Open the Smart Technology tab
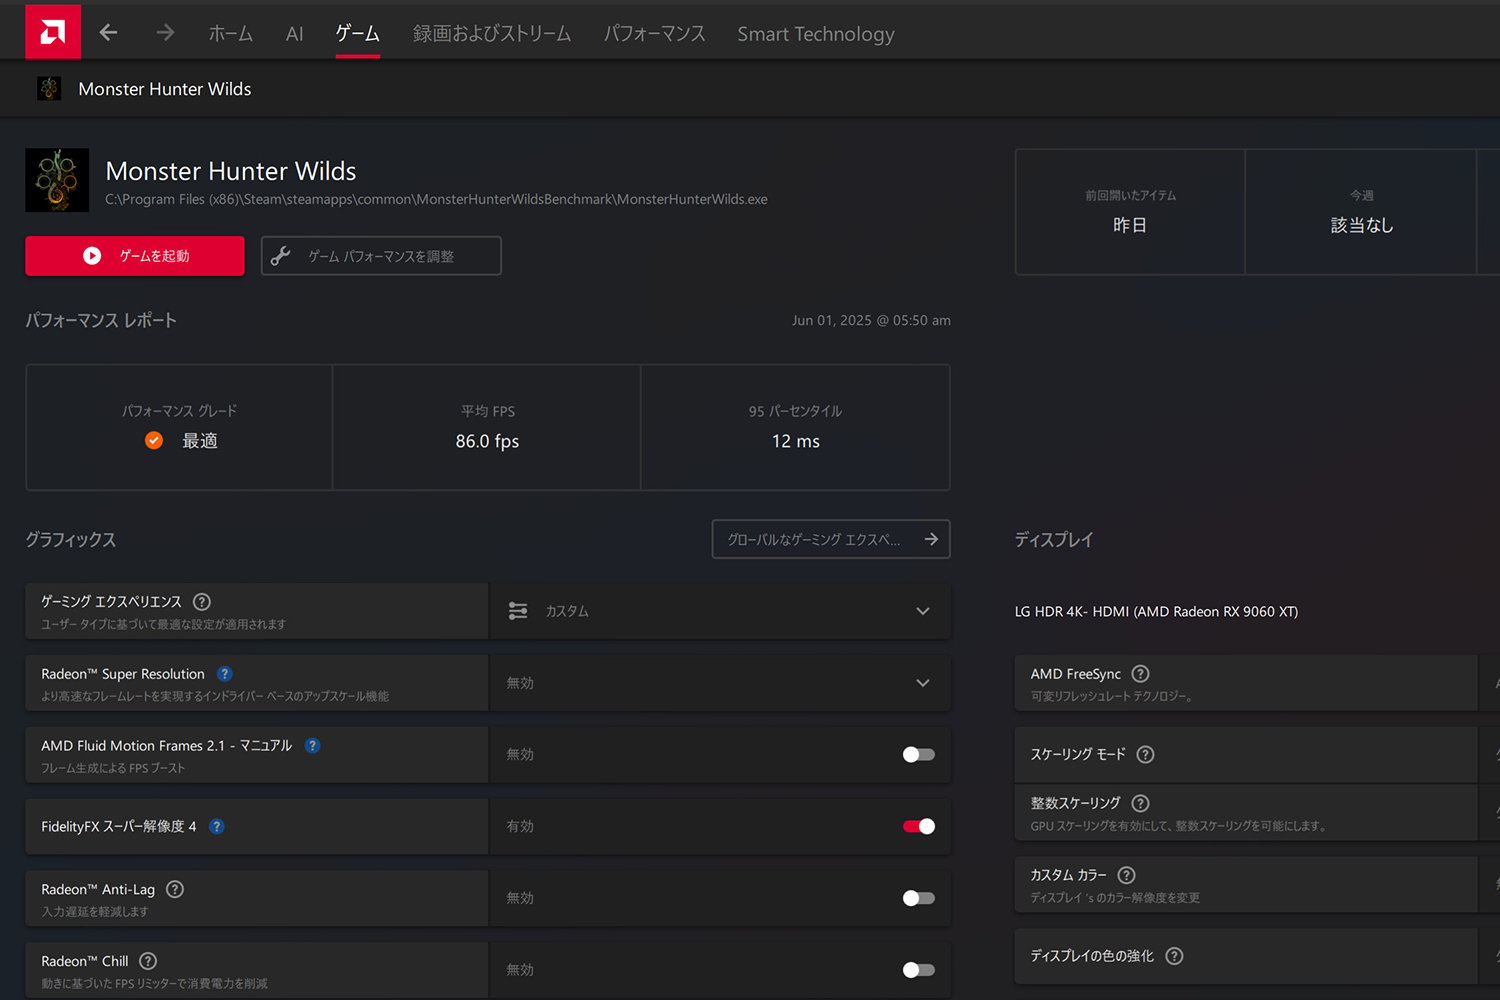This screenshot has width=1500, height=1000. click(x=816, y=33)
